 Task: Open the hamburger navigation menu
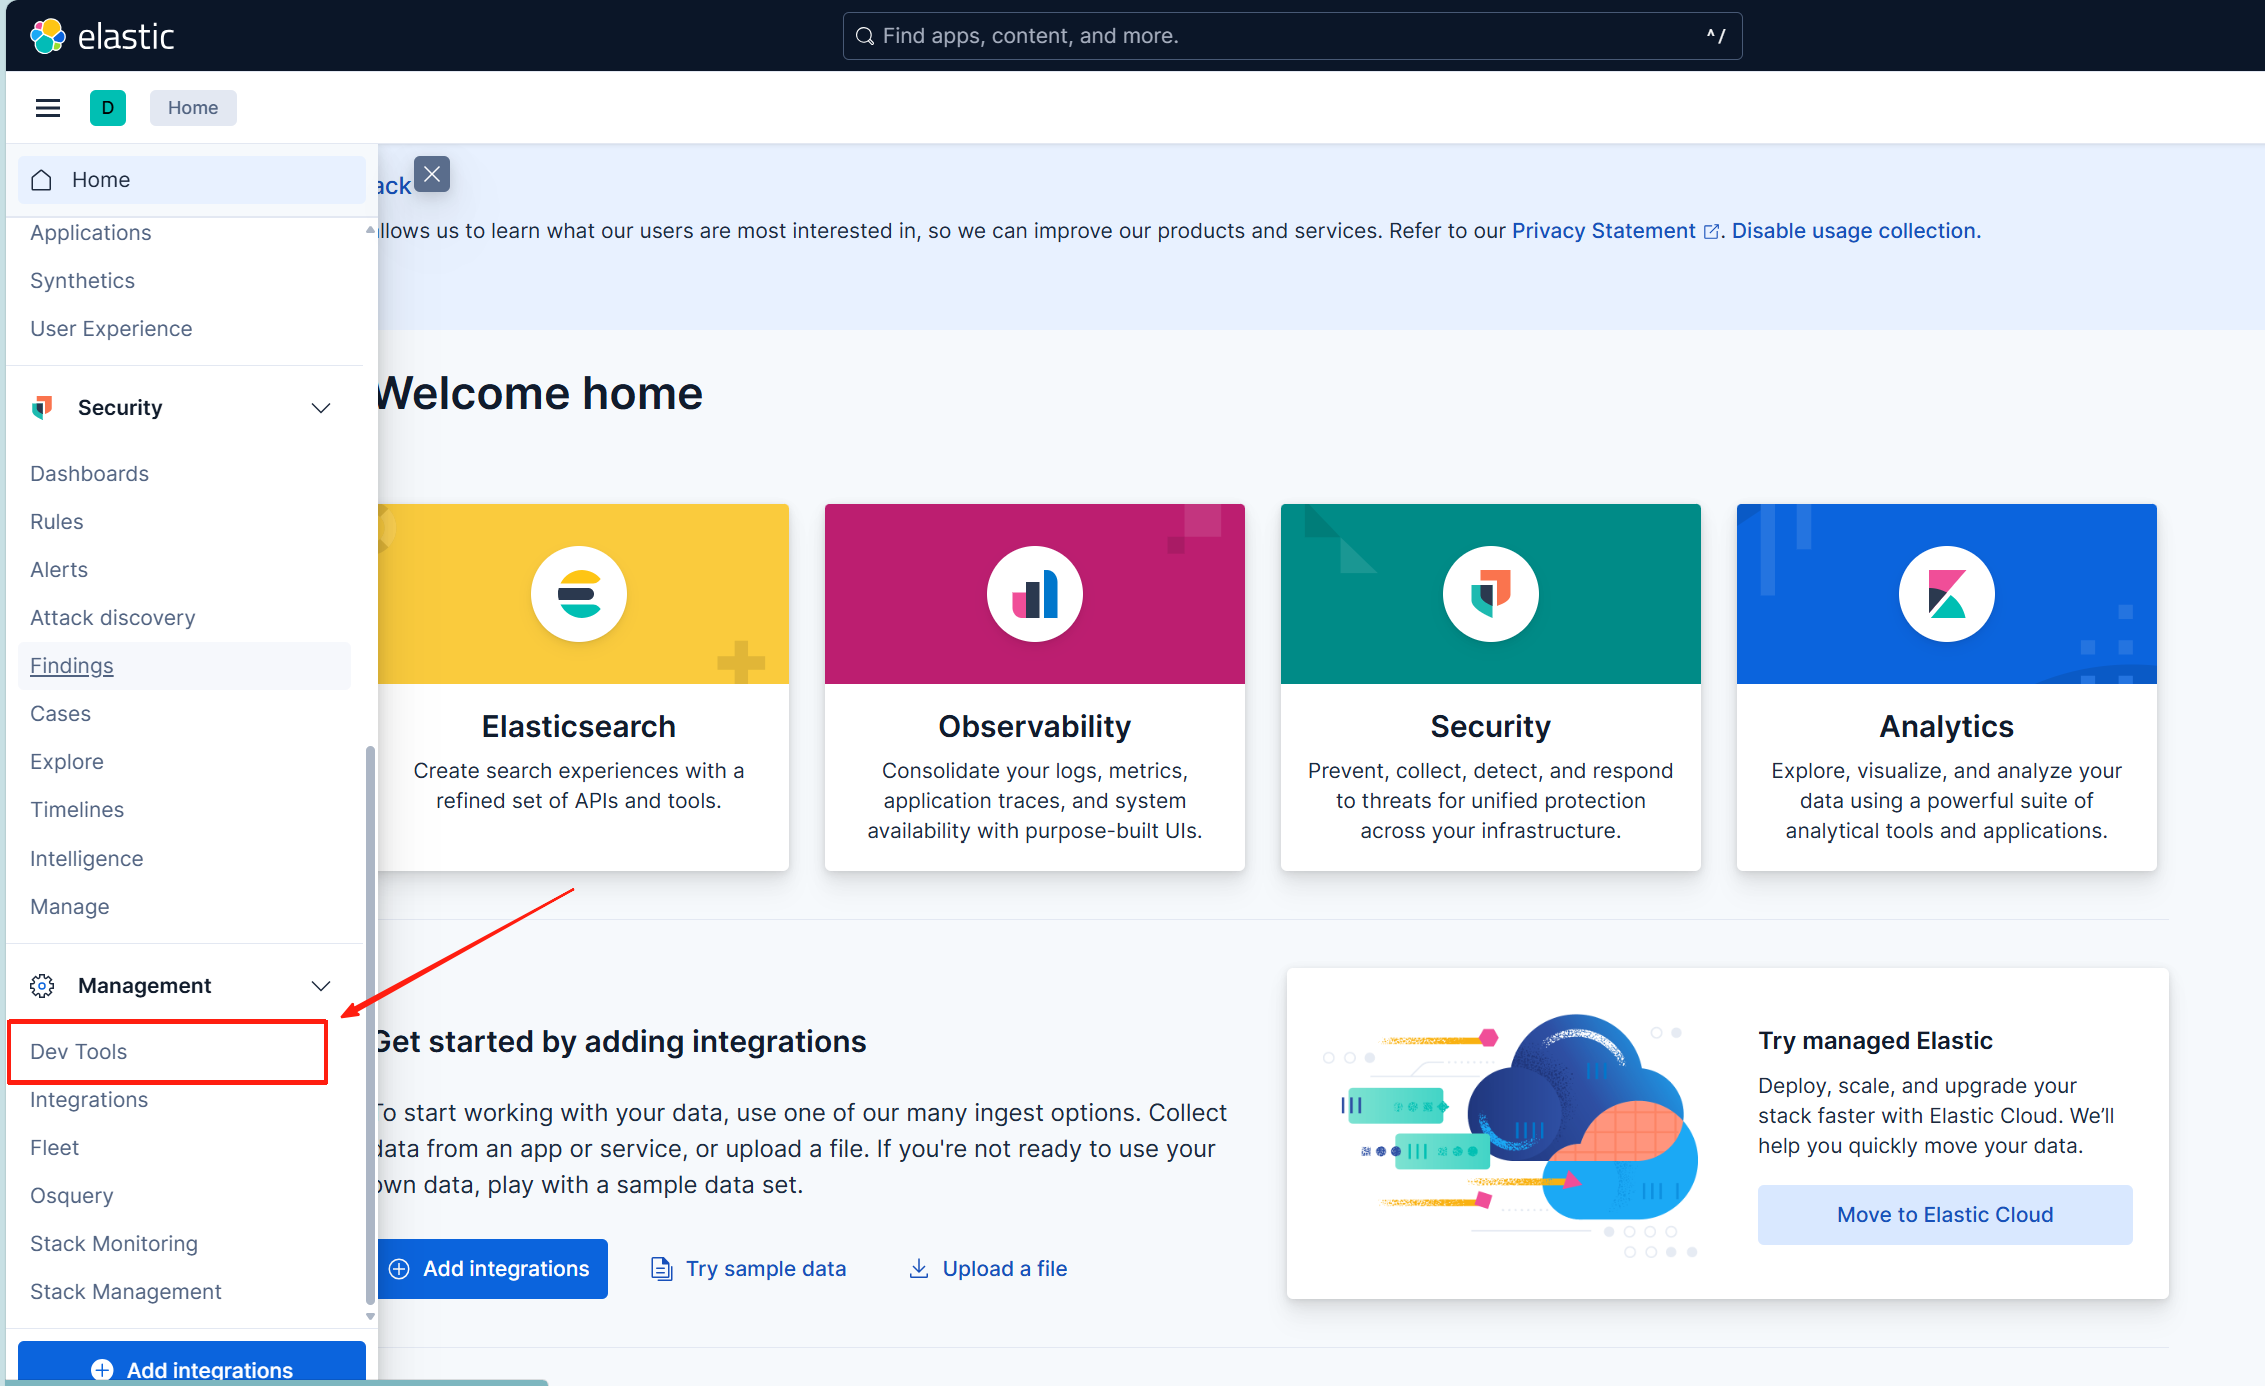[x=47, y=107]
